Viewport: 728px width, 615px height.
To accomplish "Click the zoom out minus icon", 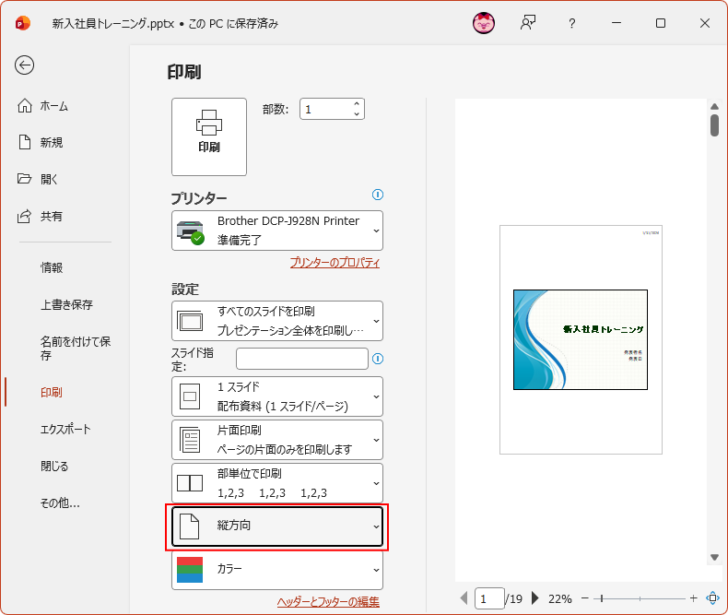I will pos(585,598).
